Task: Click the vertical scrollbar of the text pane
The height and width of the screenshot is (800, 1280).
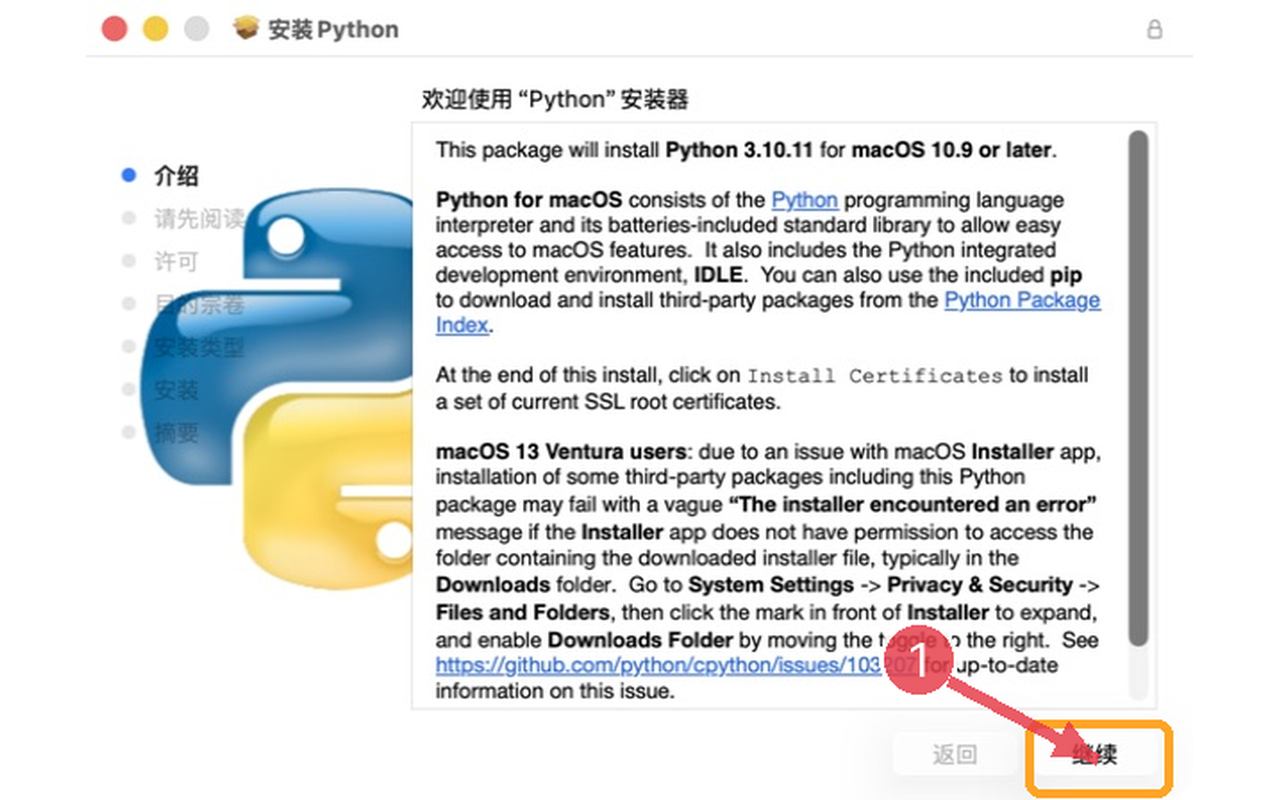Action: pos(1138,388)
